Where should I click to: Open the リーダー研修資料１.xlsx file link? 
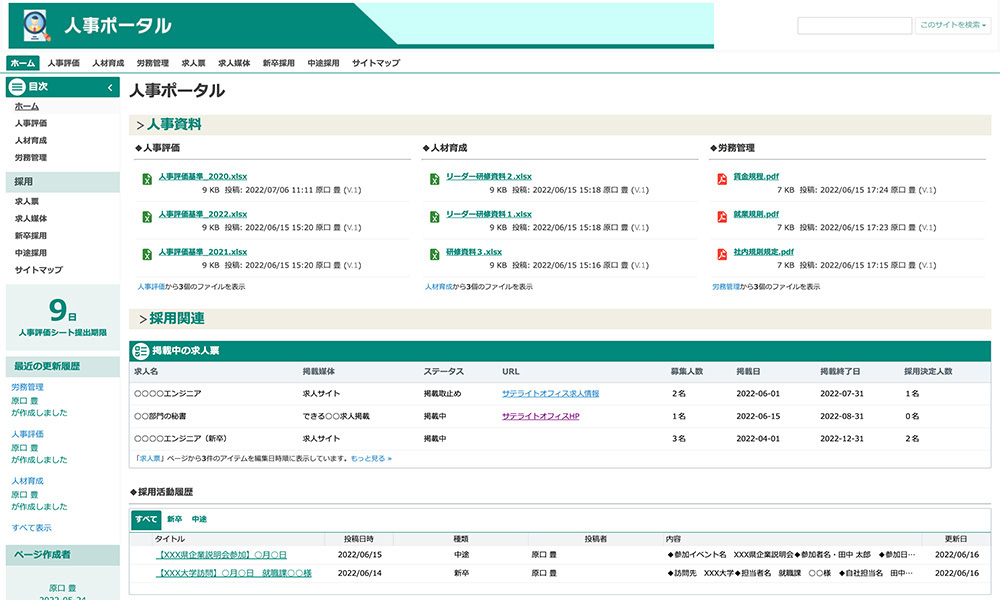click(489, 214)
